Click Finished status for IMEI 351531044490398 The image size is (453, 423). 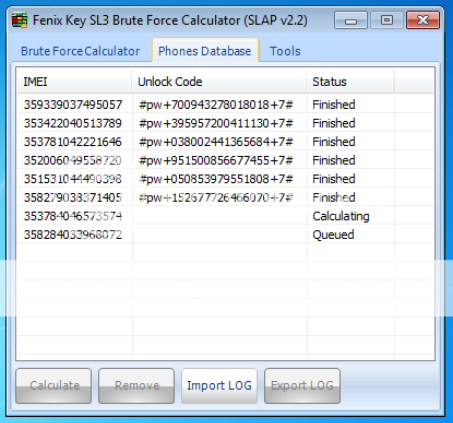tap(334, 179)
